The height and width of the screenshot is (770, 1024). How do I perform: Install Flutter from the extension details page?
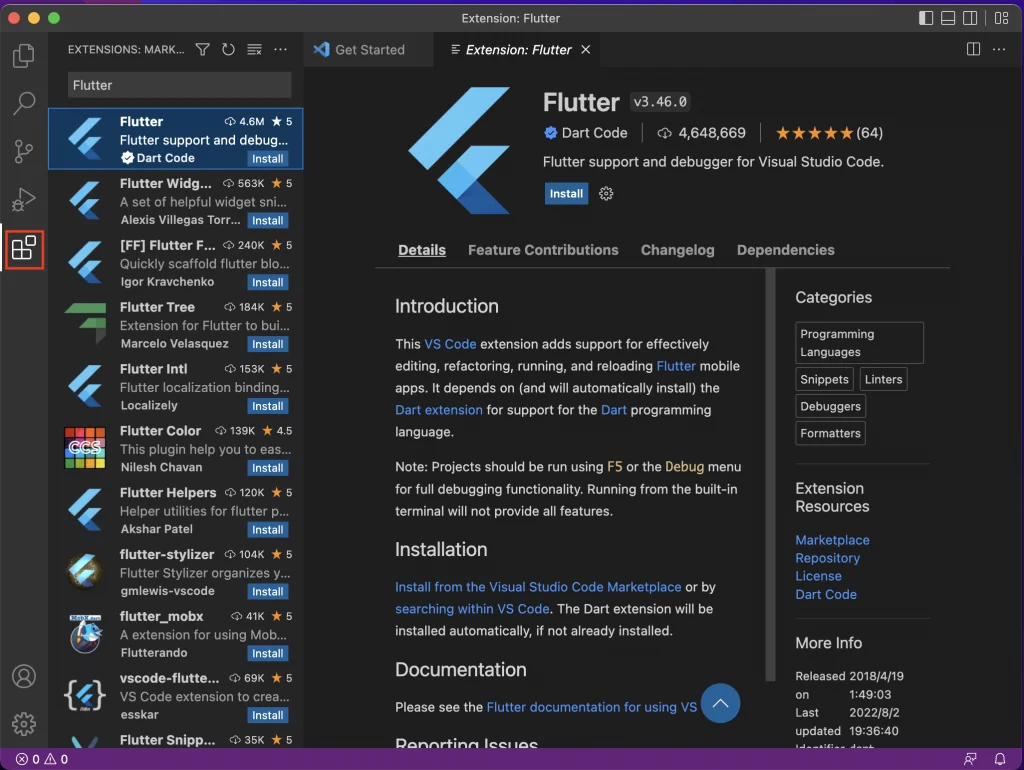point(566,194)
